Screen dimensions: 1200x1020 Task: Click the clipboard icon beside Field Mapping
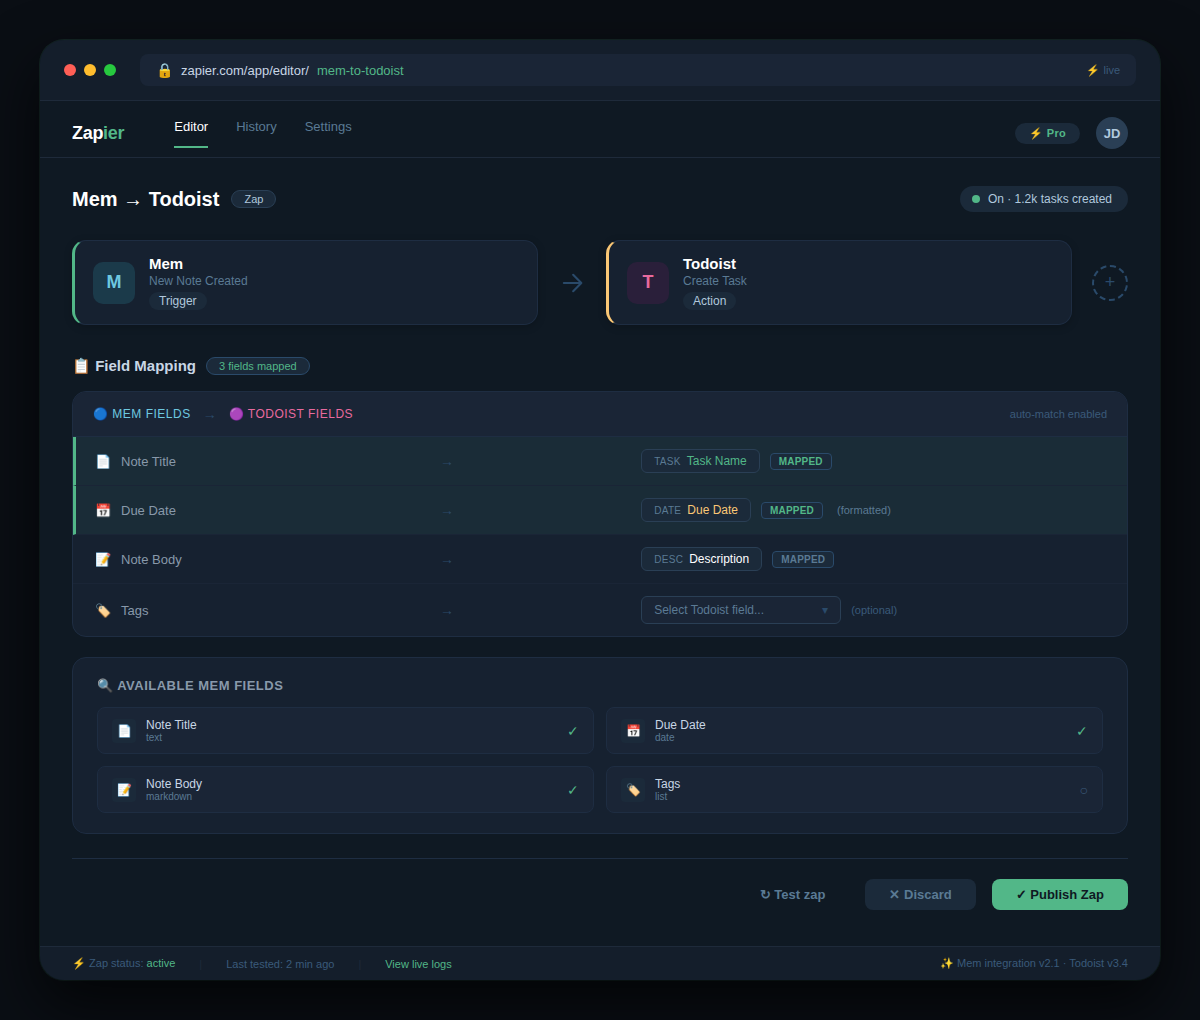tap(81, 366)
